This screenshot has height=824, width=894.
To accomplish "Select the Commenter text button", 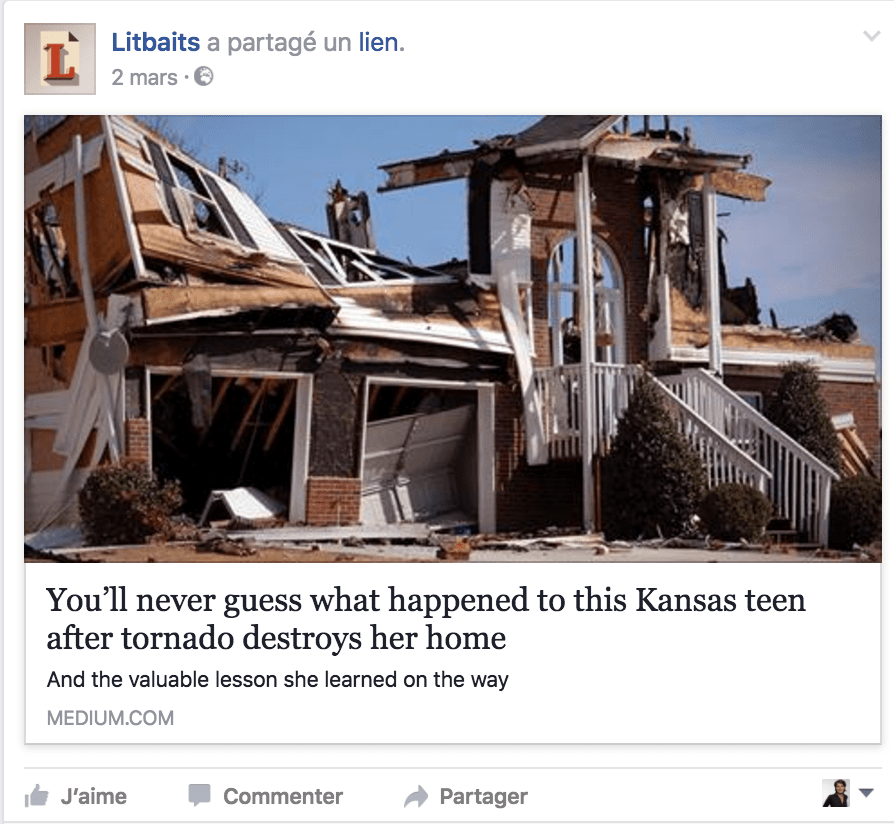I will (283, 796).
